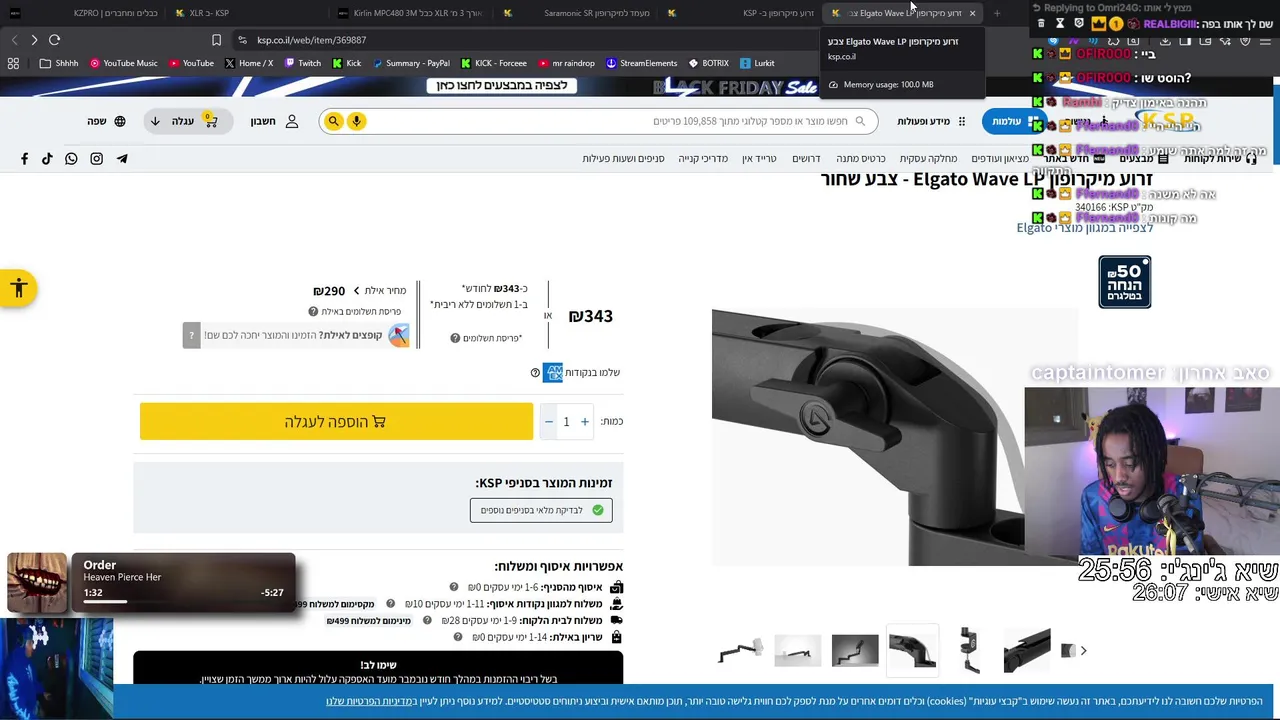The width and height of the screenshot is (1280, 720).
Task: Add product to cart with הוספה לעגלה
Action: 336,422
